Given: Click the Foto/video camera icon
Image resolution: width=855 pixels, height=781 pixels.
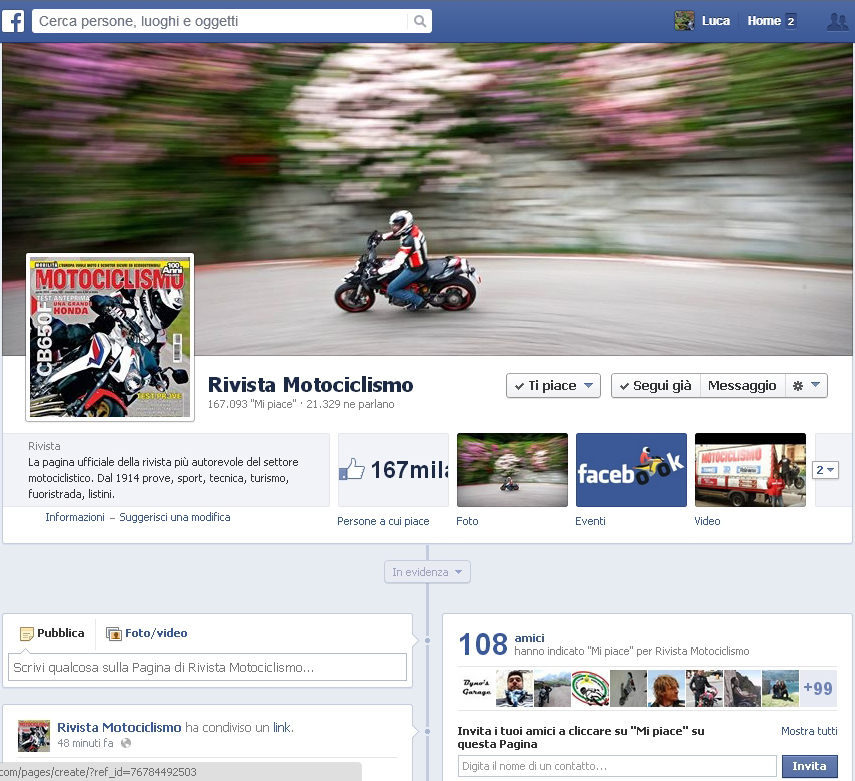Looking at the screenshot, I should [113, 634].
